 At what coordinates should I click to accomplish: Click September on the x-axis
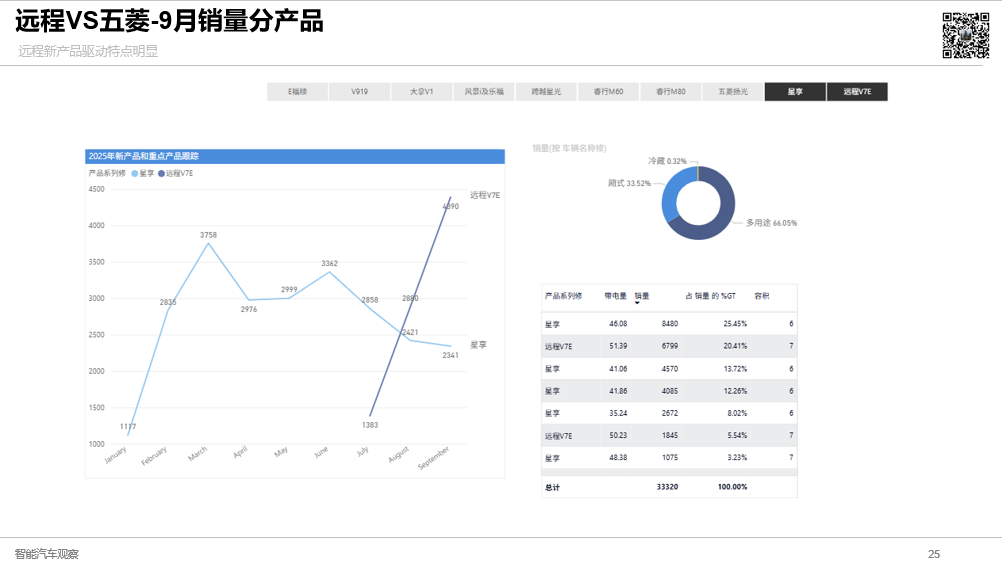(x=433, y=457)
